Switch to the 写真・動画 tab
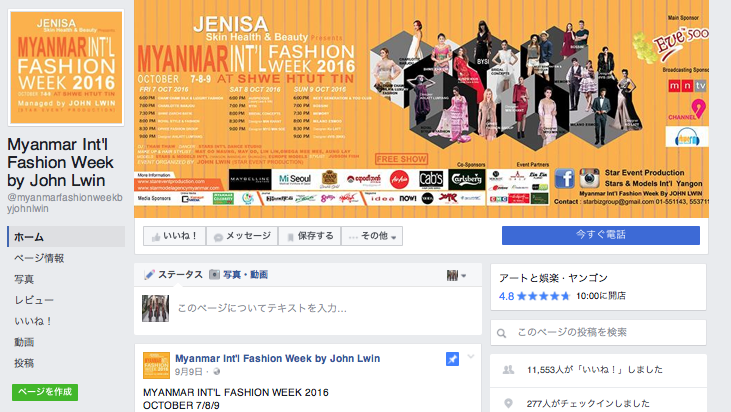The height and width of the screenshot is (412, 731). [x=238, y=275]
